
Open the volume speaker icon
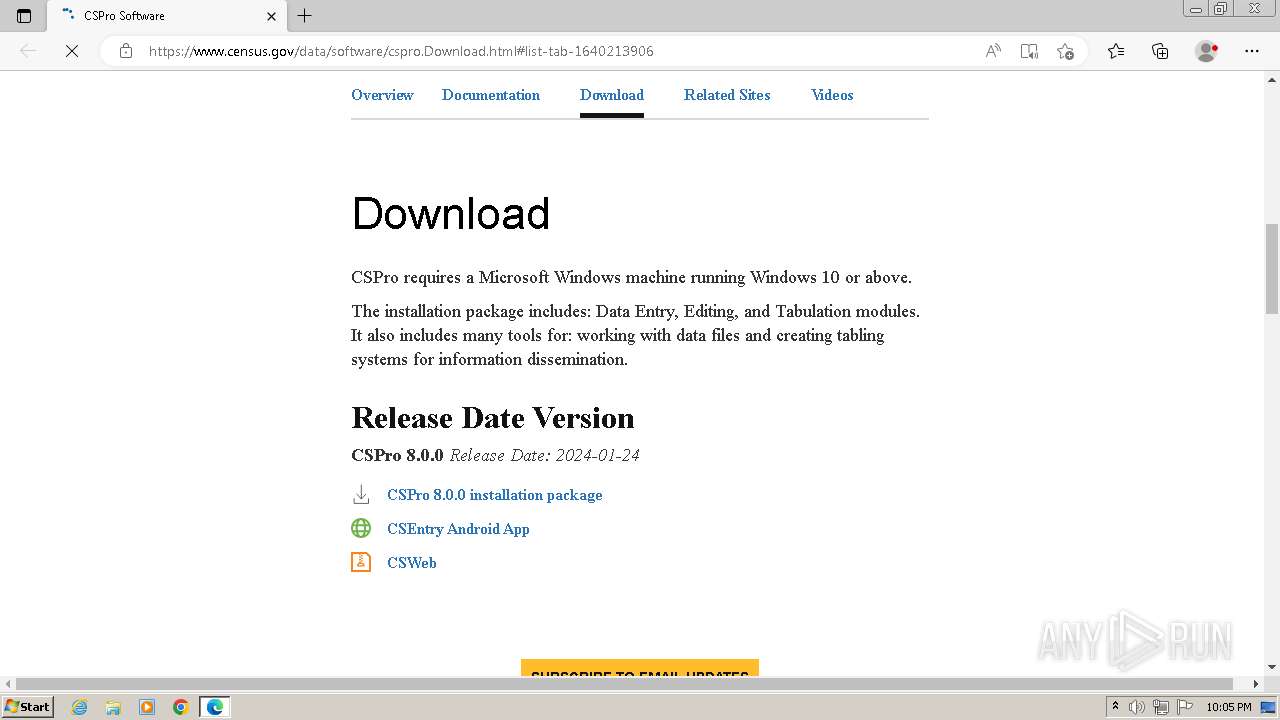click(x=1137, y=707)
